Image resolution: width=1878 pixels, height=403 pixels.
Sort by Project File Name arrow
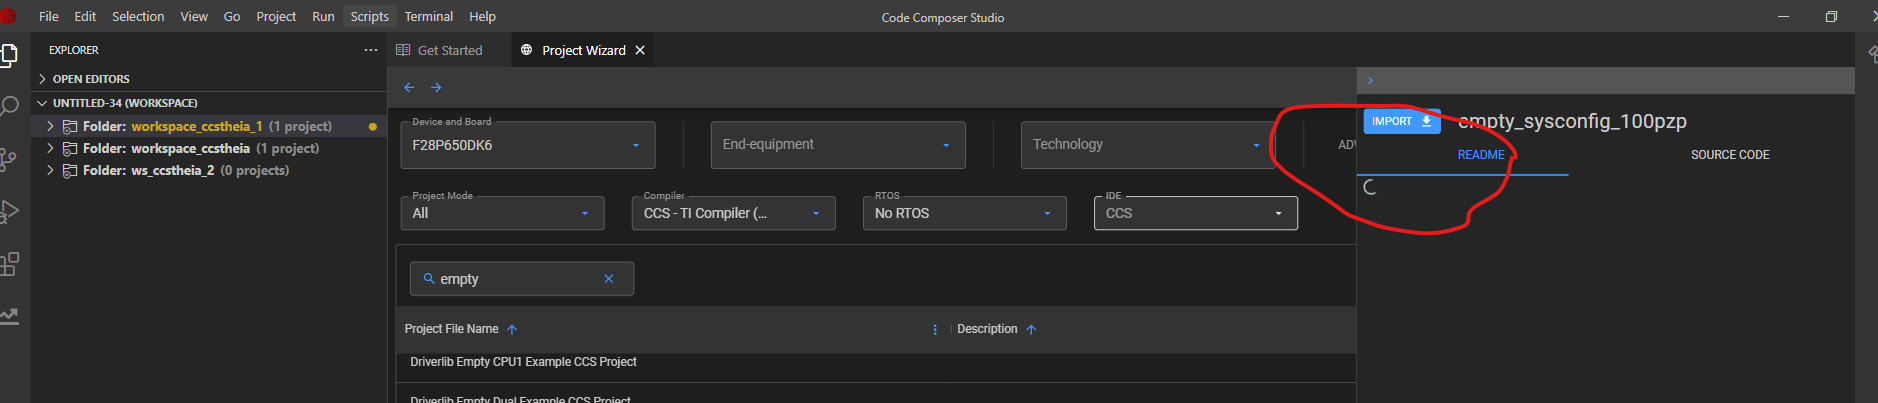512,329
